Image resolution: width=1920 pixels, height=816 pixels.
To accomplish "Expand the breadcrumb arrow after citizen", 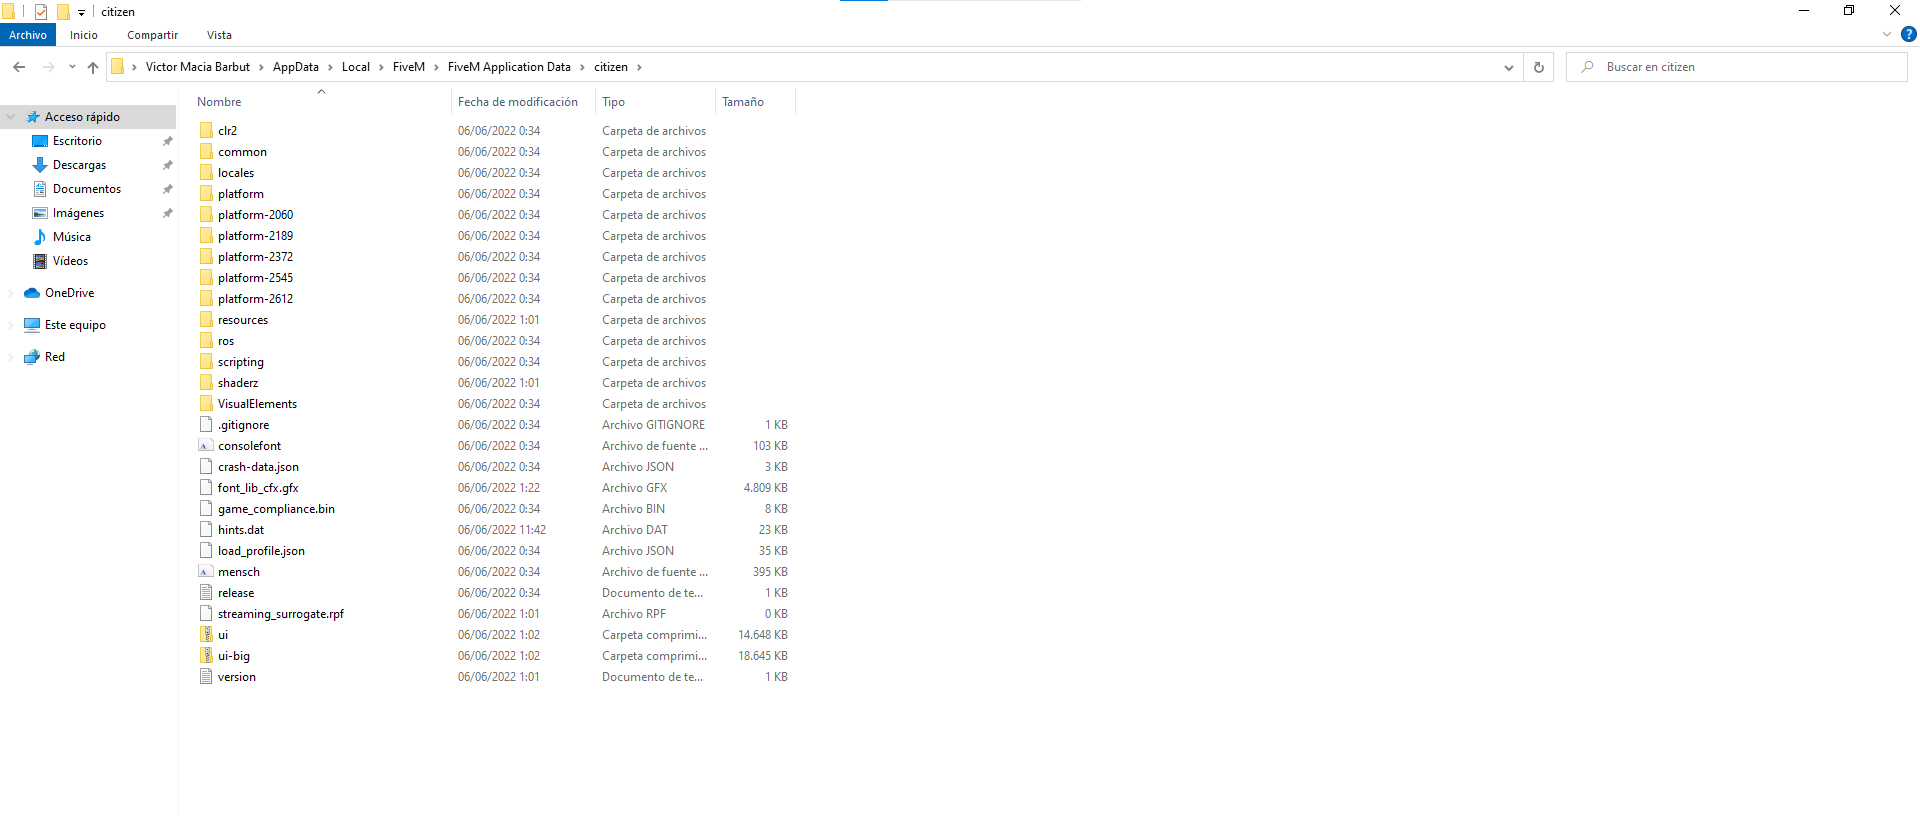I will tap(640, 67).
